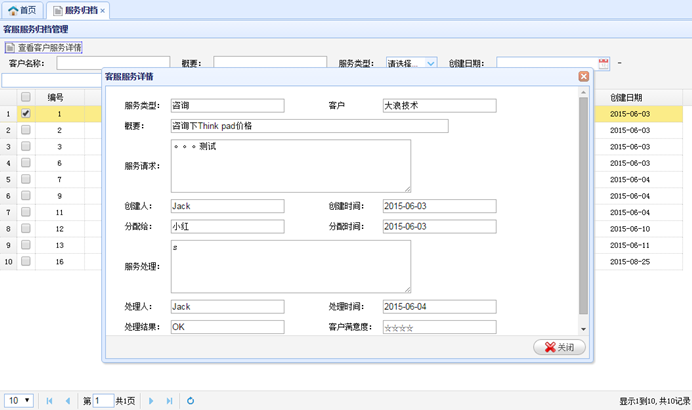The image size is (692, 410).
Task: Check the row with 编号 16
Action: coord(26,261)
